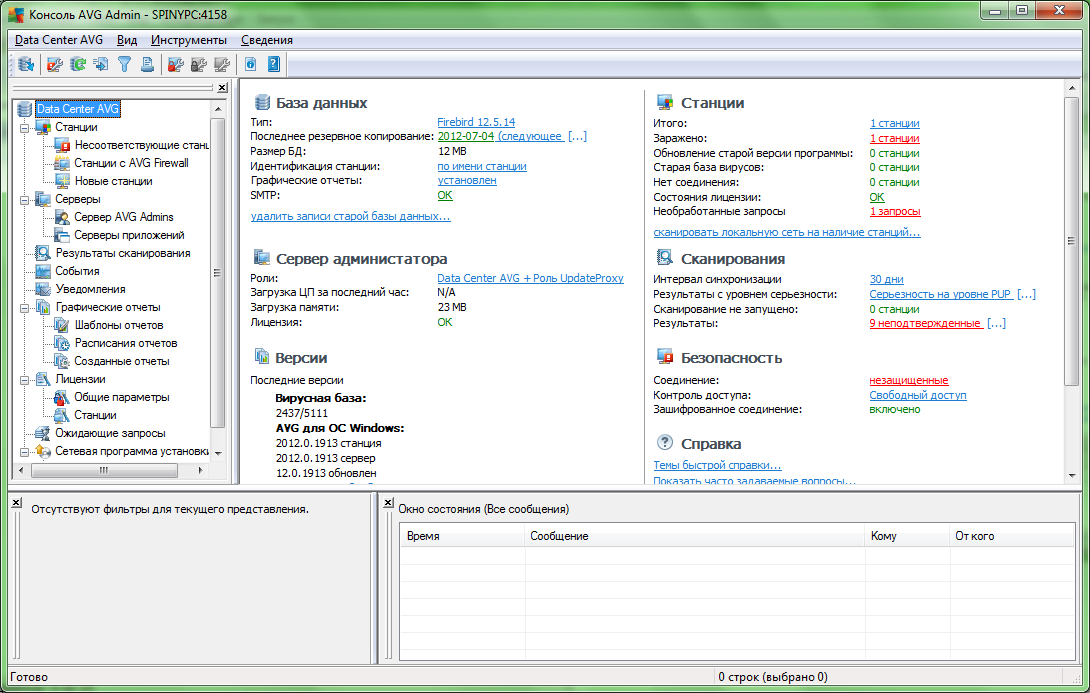Viewport: 1090px width, 693px height.
Task: Click the icon beside Ожидающие запросы
Action: tap(43, 433)
